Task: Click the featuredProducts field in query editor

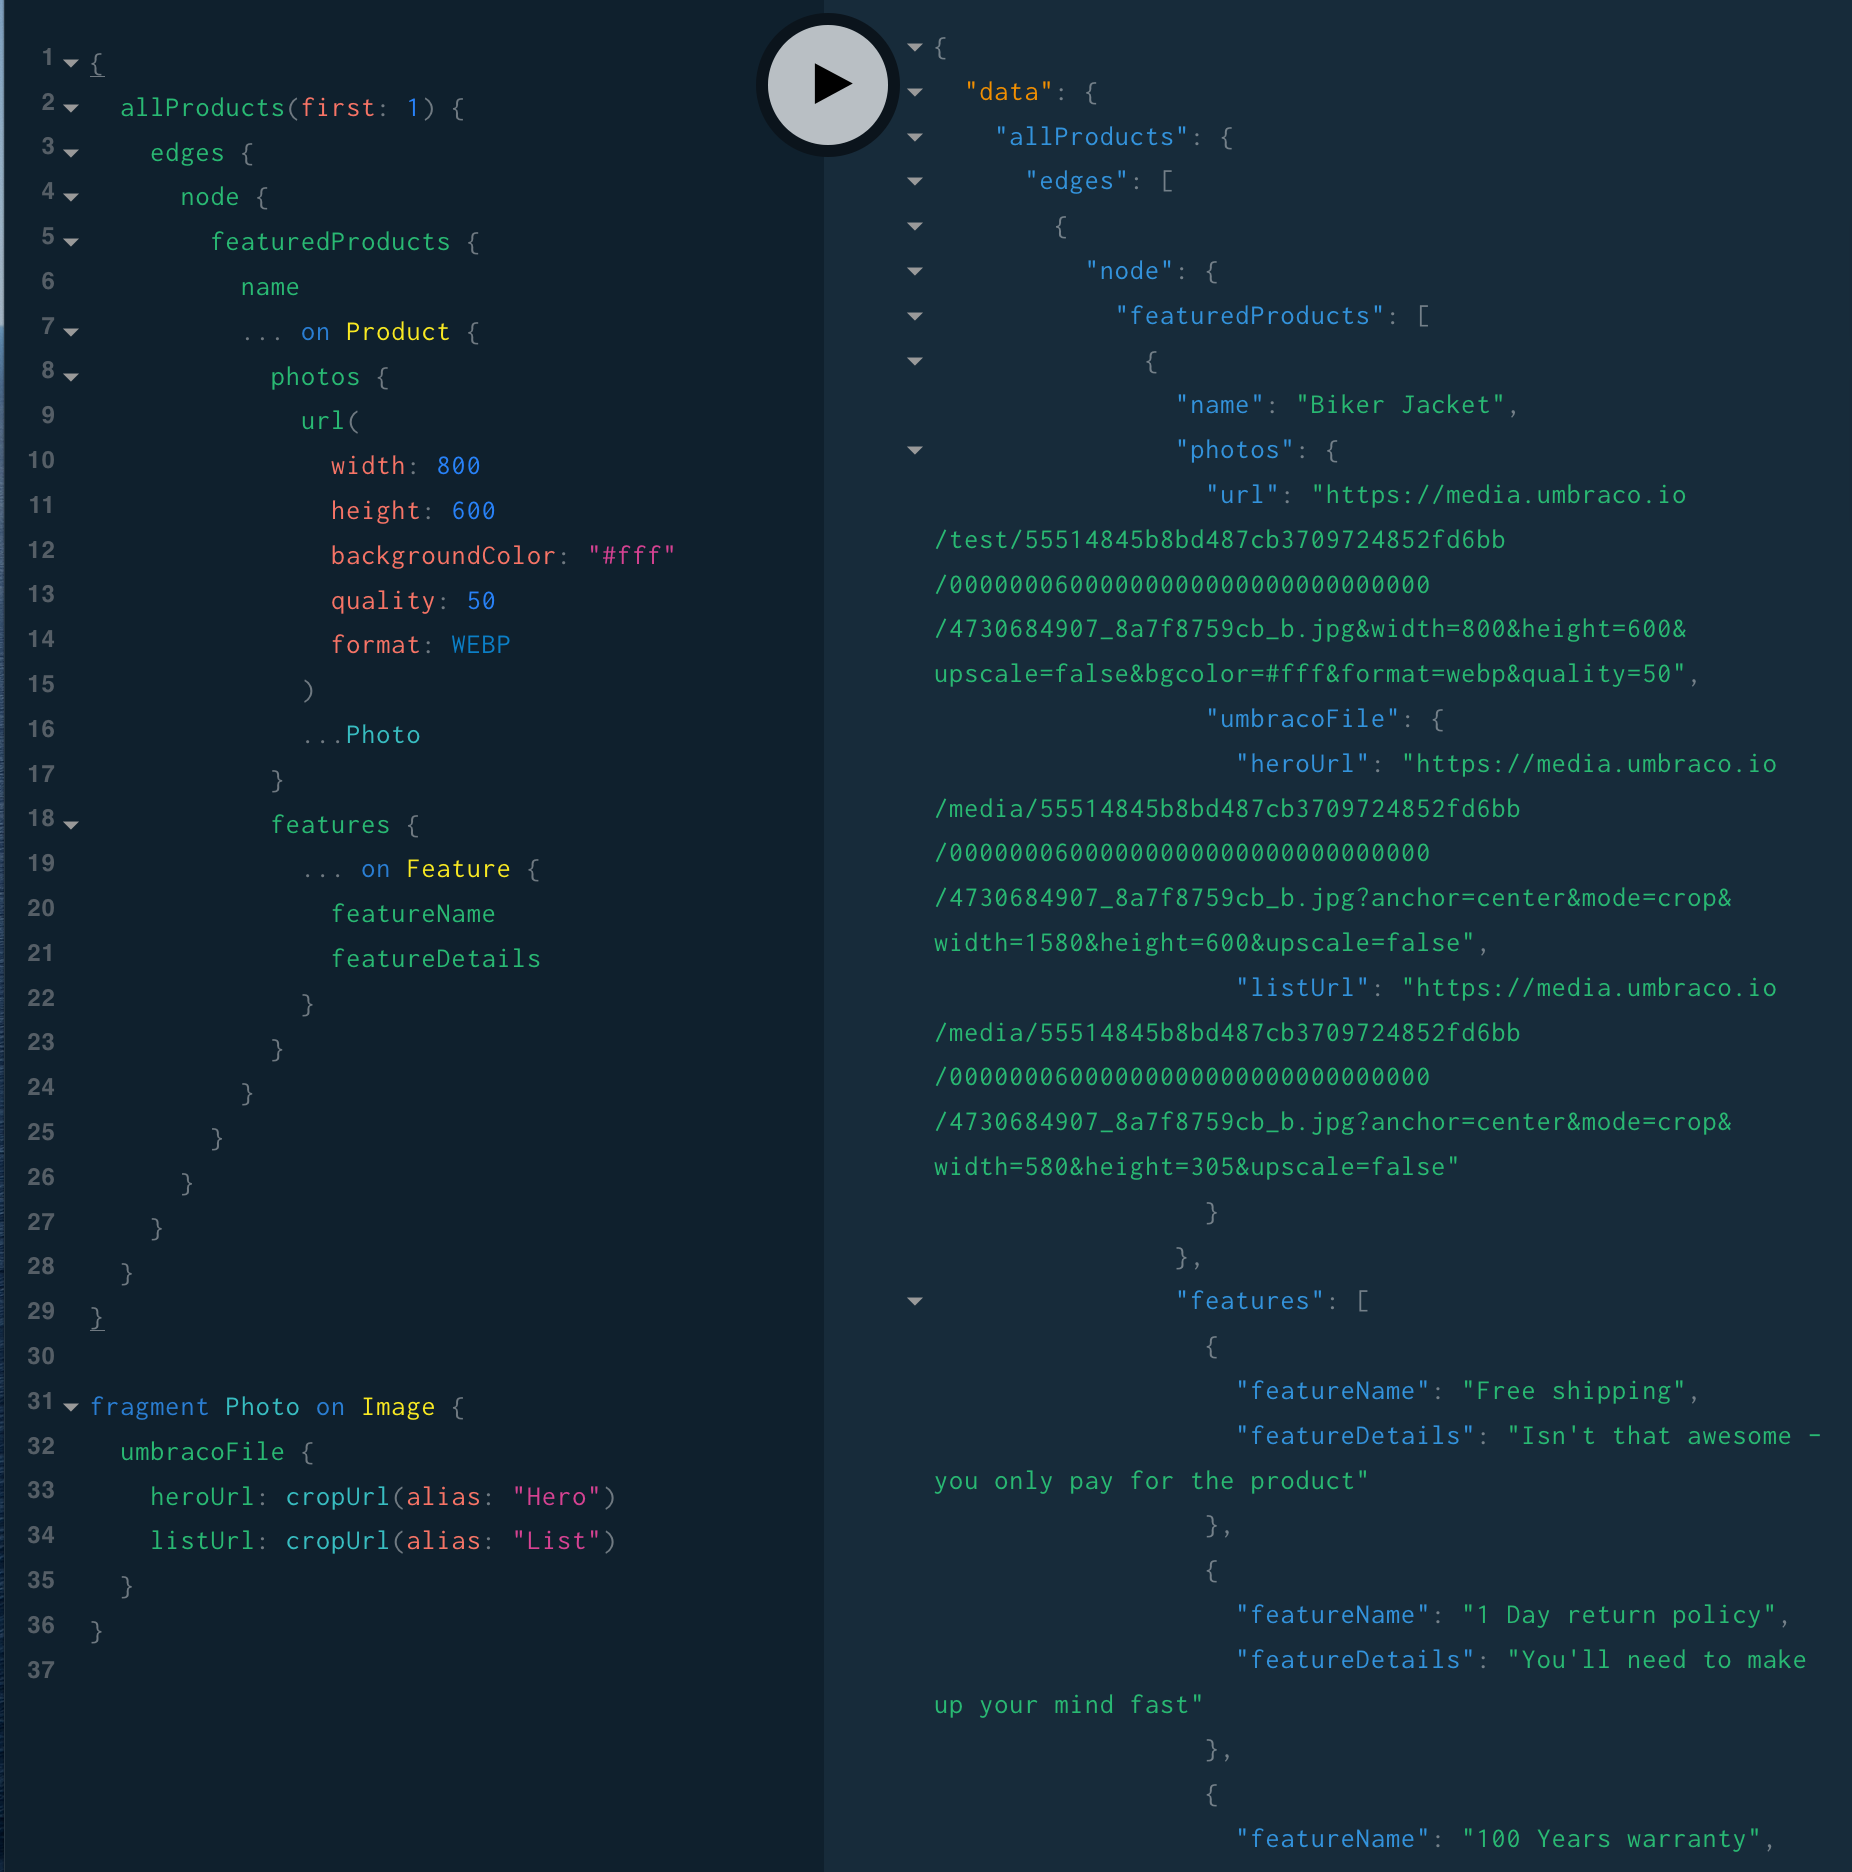Action: 330,242
